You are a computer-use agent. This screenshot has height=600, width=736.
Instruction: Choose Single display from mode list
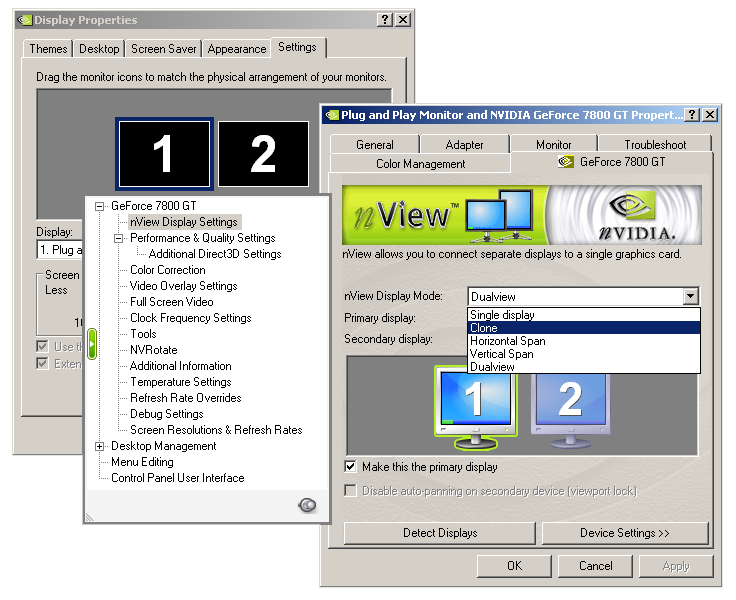(584, 315)
